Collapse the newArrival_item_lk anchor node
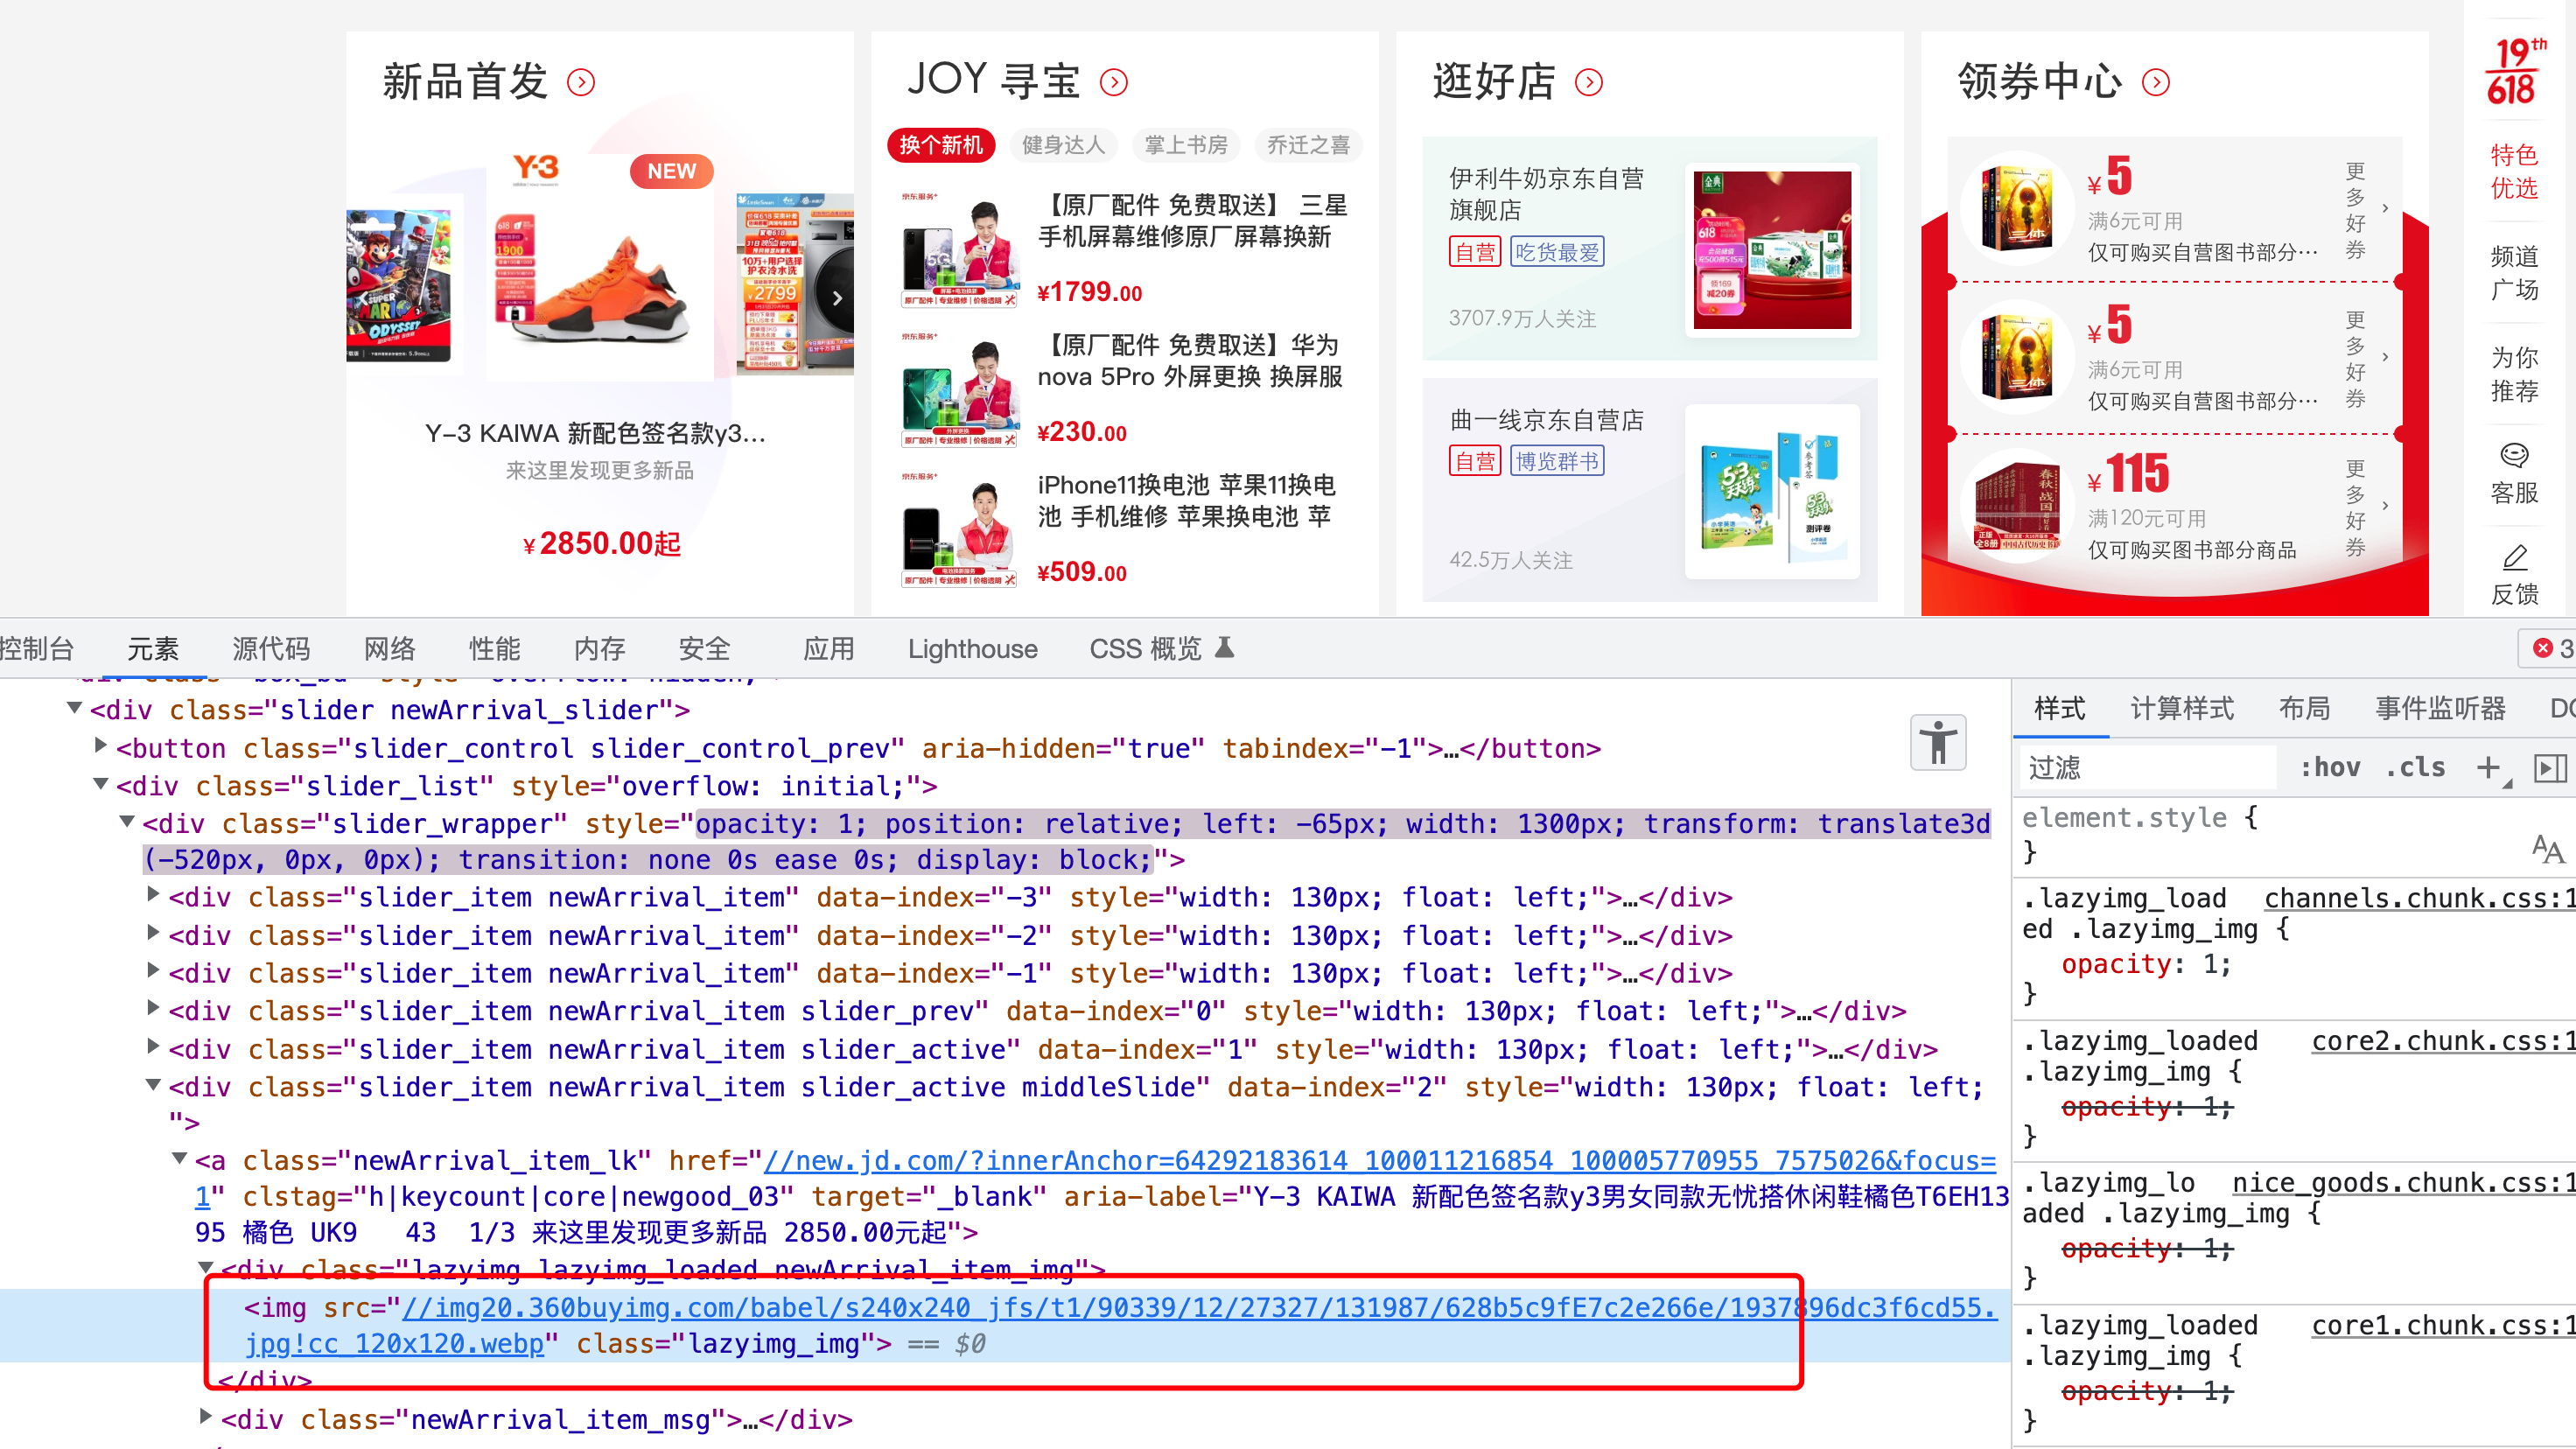This screenshot has width=2576, height=1449. 179,1160
